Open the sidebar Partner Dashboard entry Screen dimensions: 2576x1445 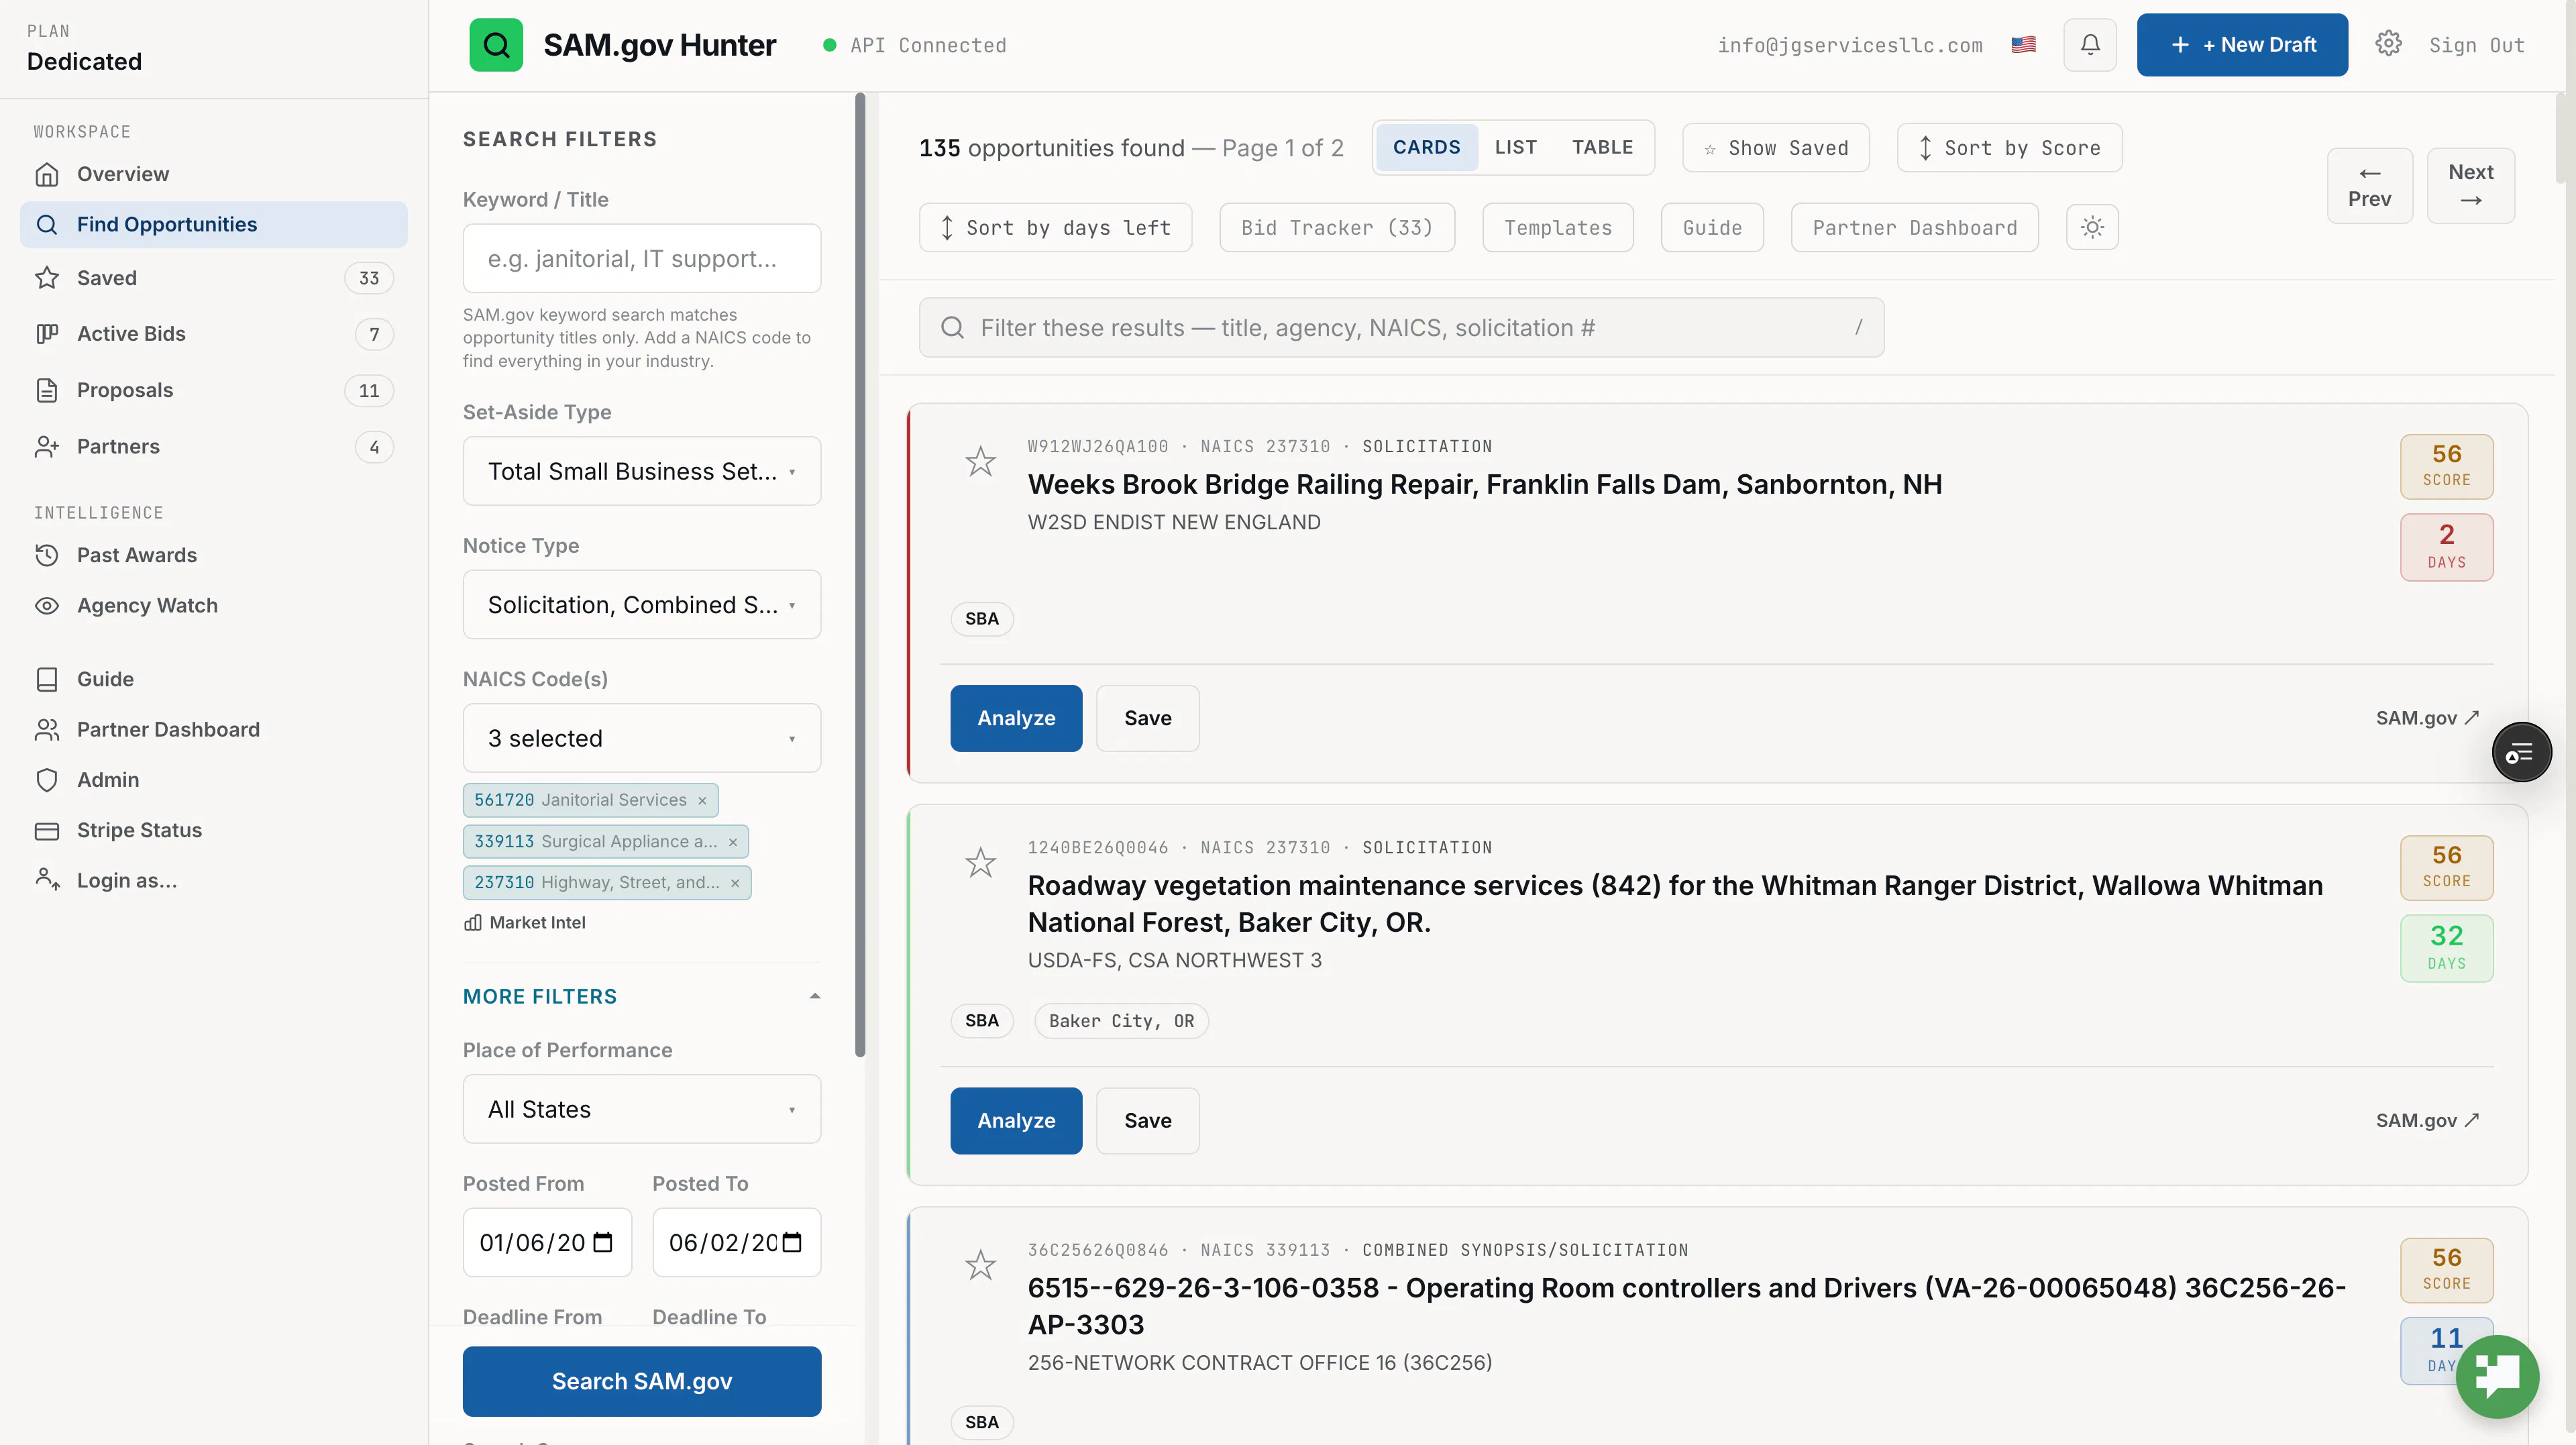click(x=214, y=730)
